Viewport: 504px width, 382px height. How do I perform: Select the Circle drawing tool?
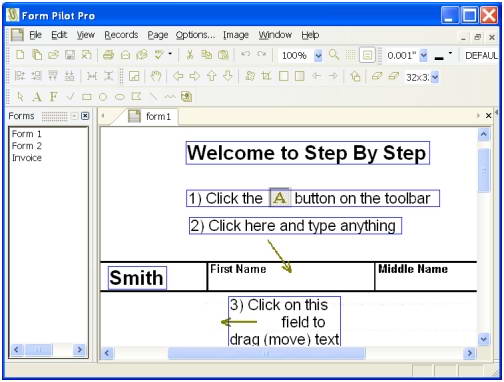tap(103, 97)
